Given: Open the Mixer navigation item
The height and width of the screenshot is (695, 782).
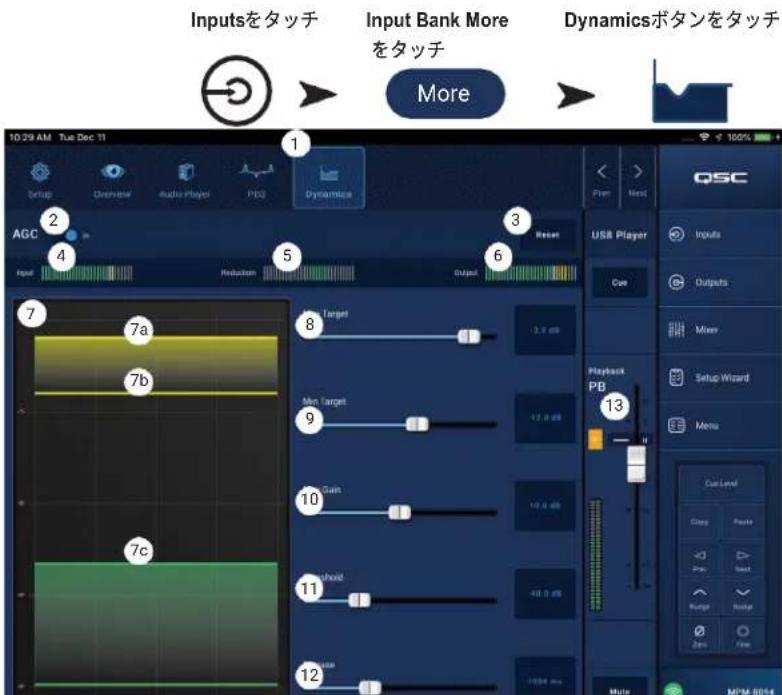Looking at the screenshot, I should tap(720, 330).
